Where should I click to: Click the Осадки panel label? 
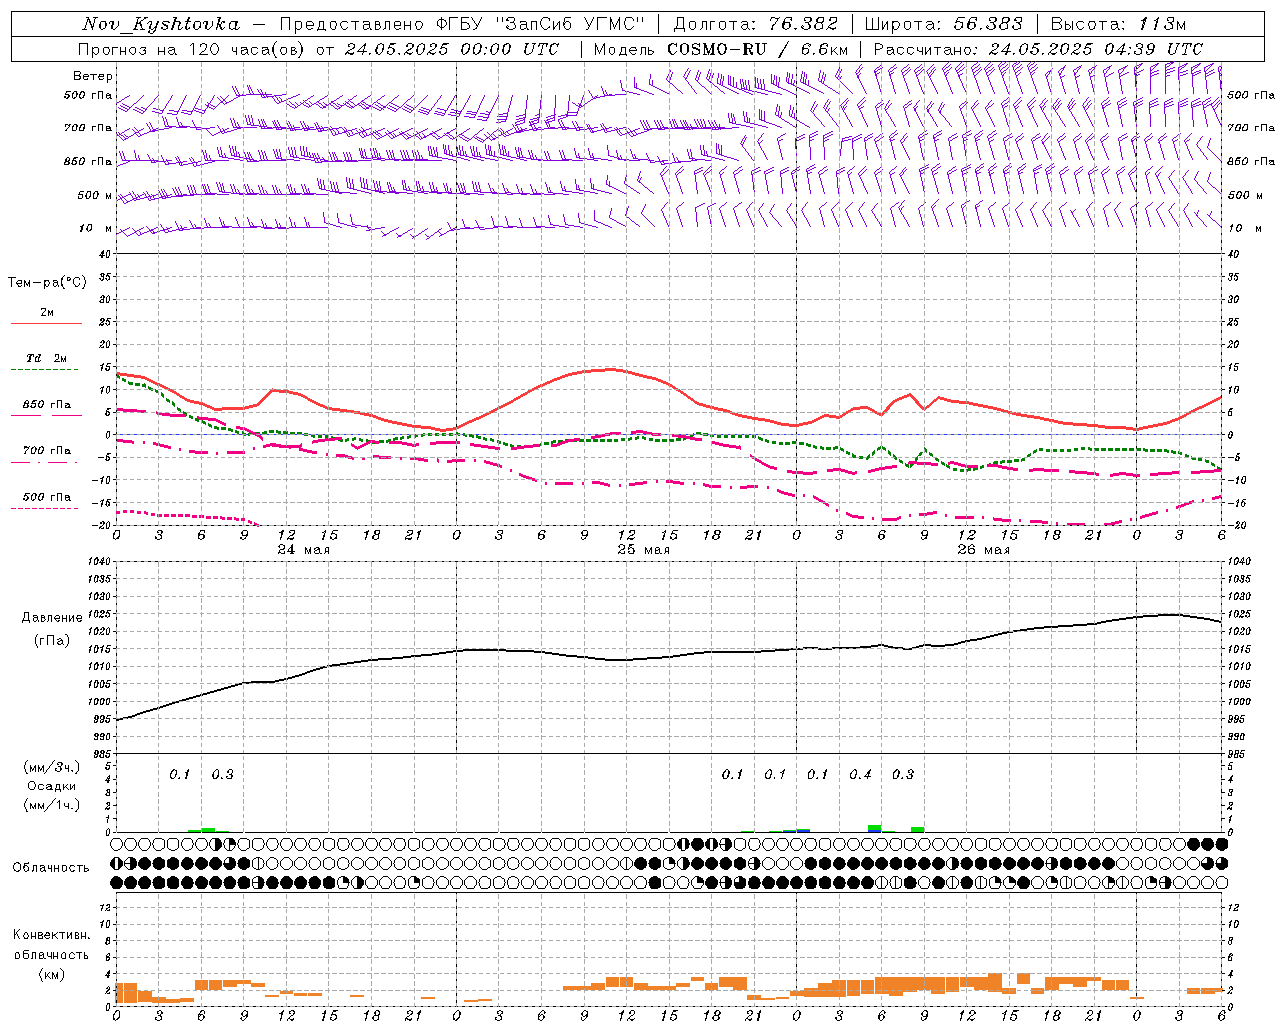pyautogui.click(x=52, y=786)
